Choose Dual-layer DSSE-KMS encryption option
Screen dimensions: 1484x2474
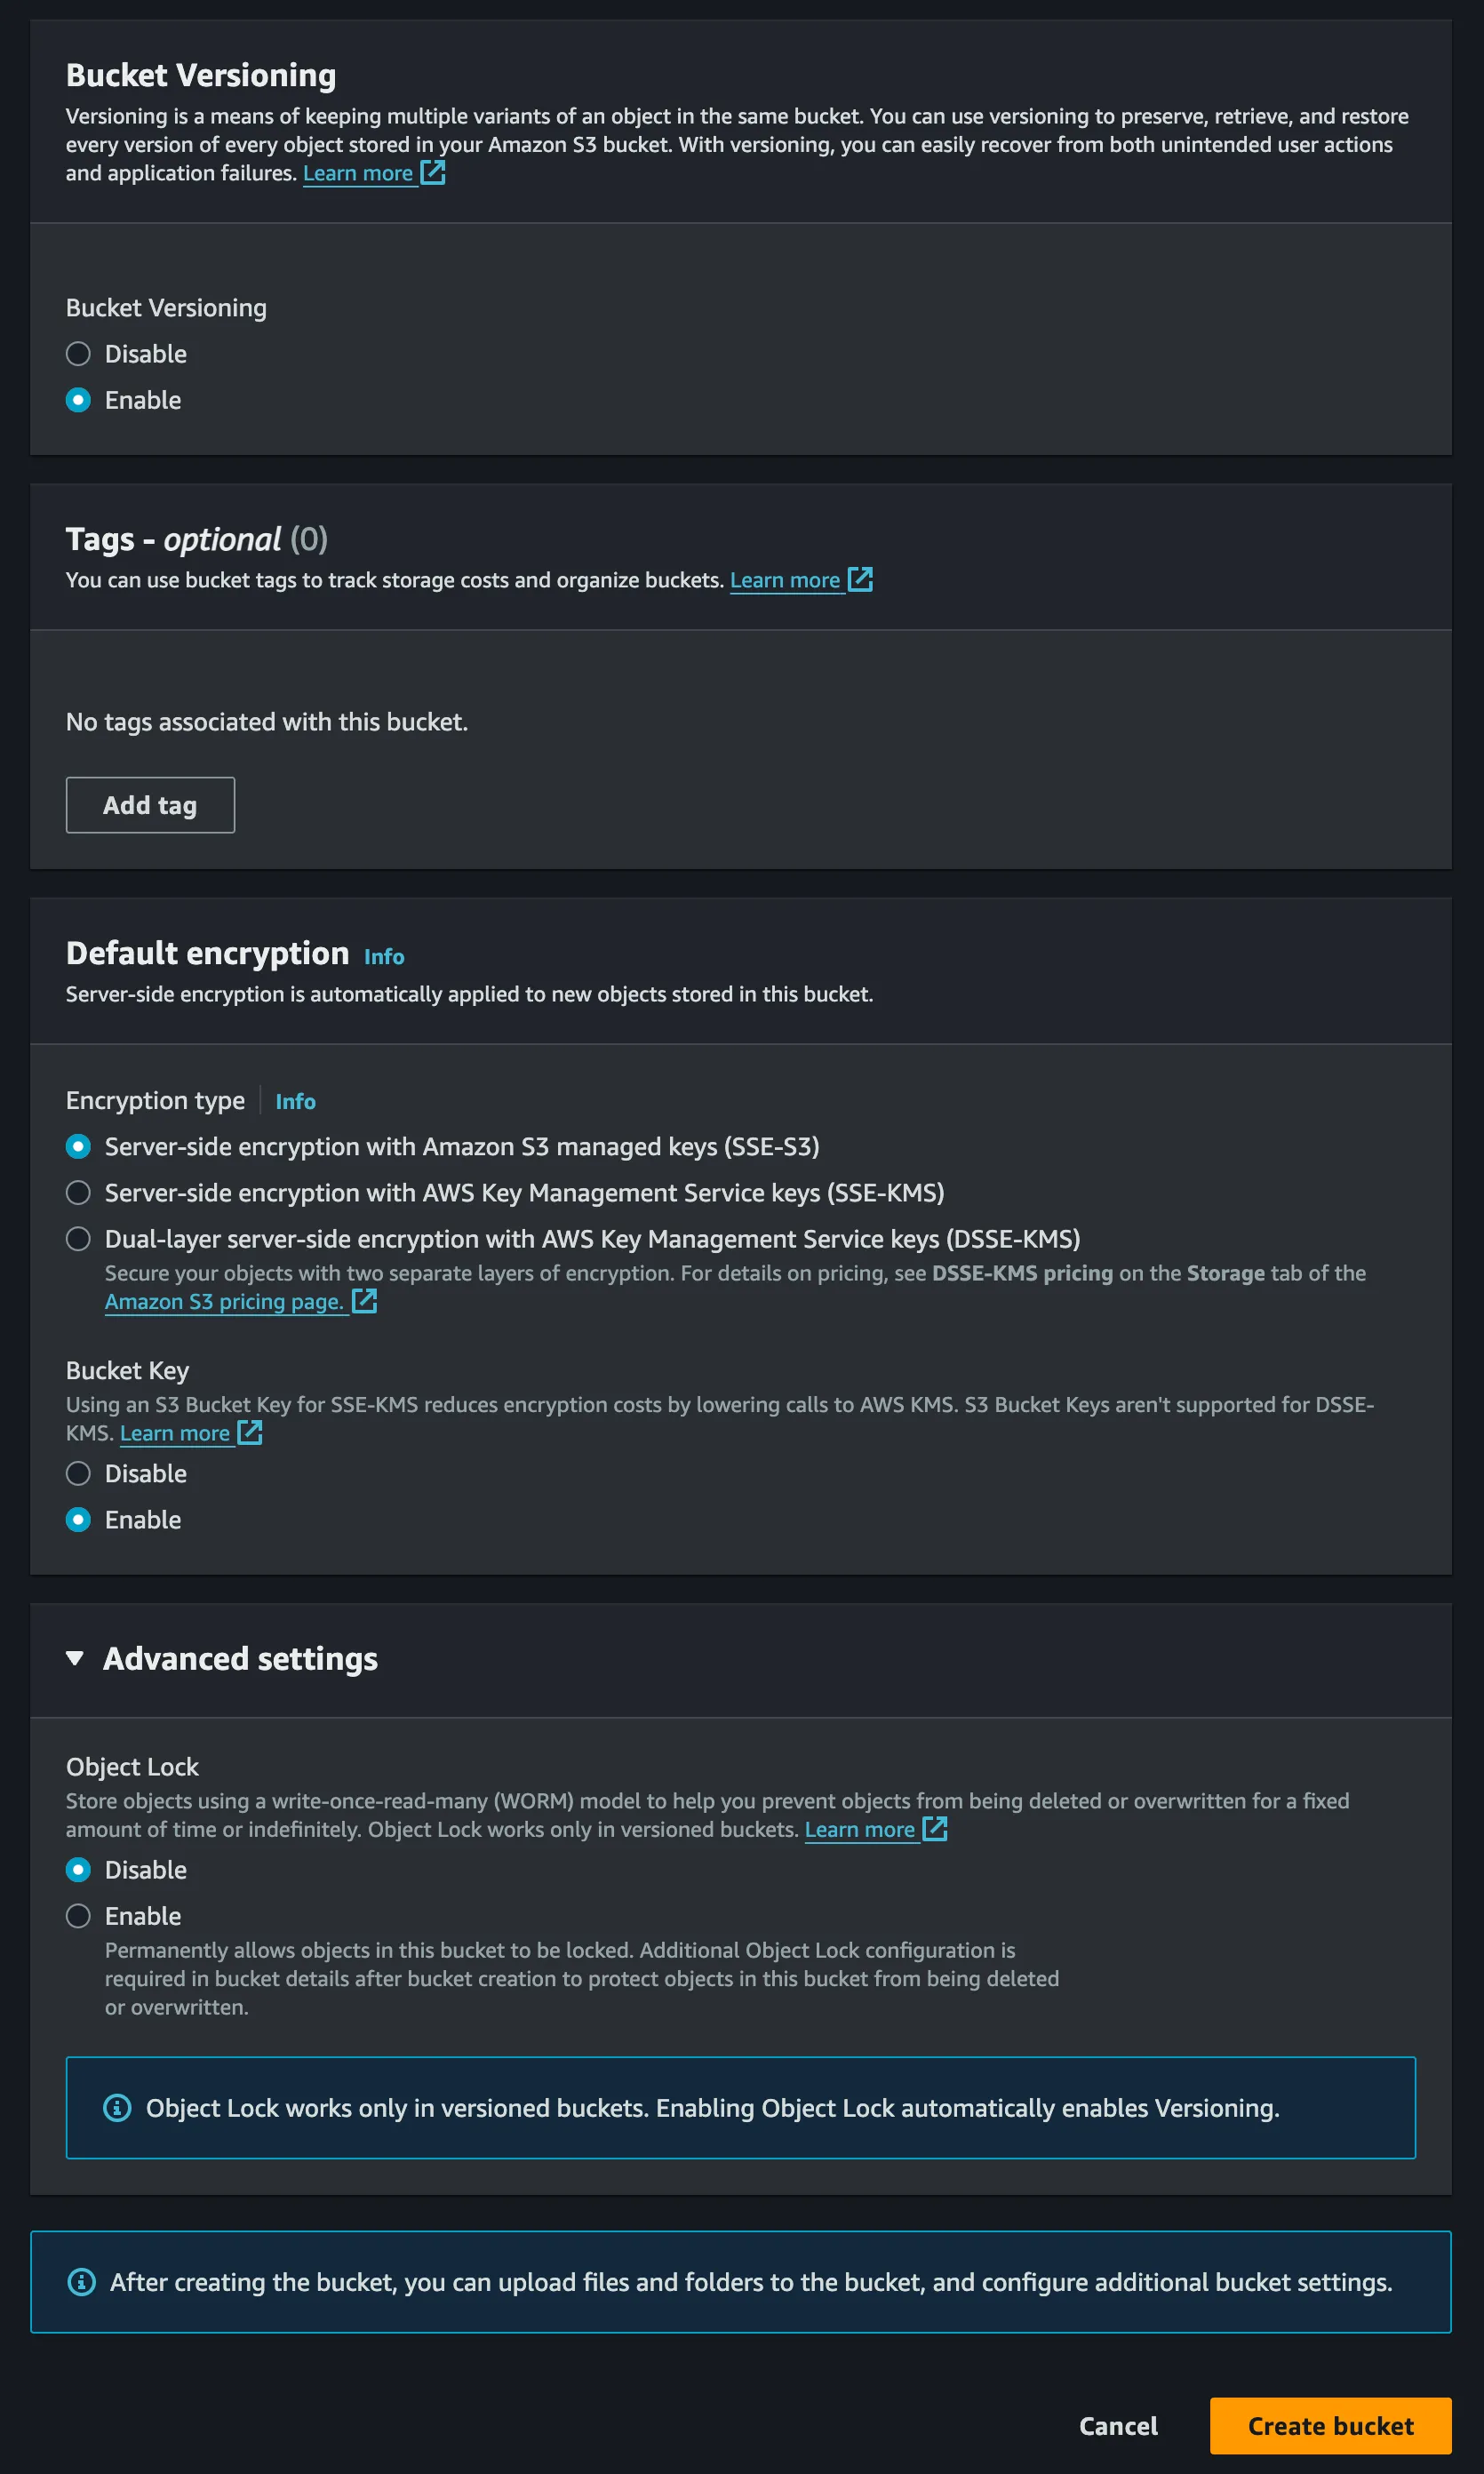pos(78,1238)
